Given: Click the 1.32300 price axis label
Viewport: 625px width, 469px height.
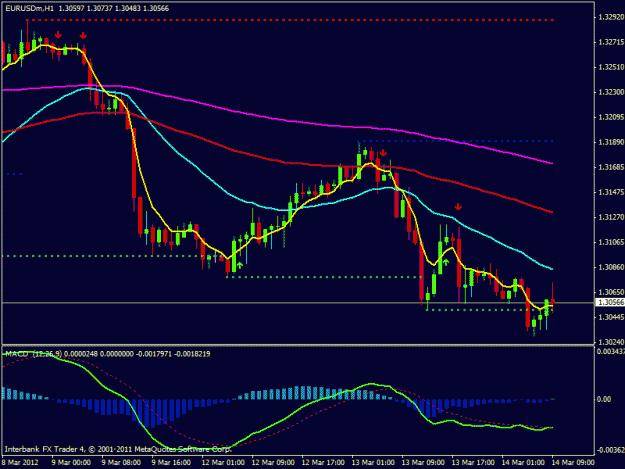Looking at the screenshot, I should [x=611, y=92].
